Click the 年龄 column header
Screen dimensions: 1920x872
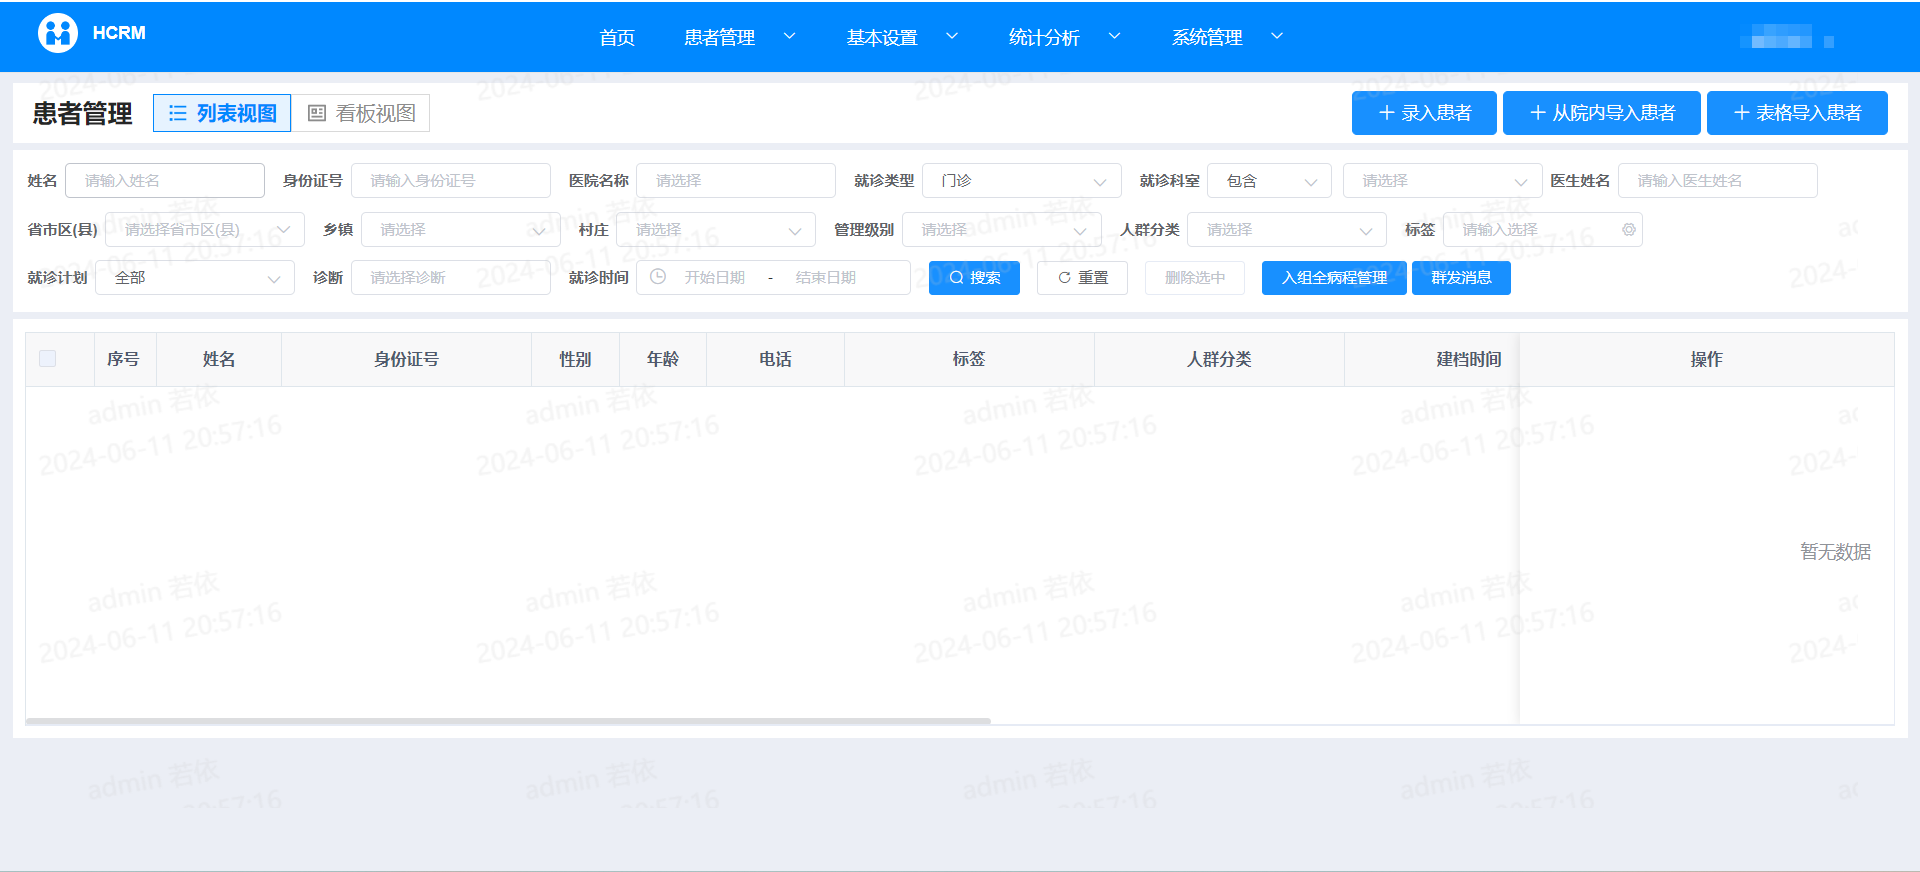click(x=663, y=359)
